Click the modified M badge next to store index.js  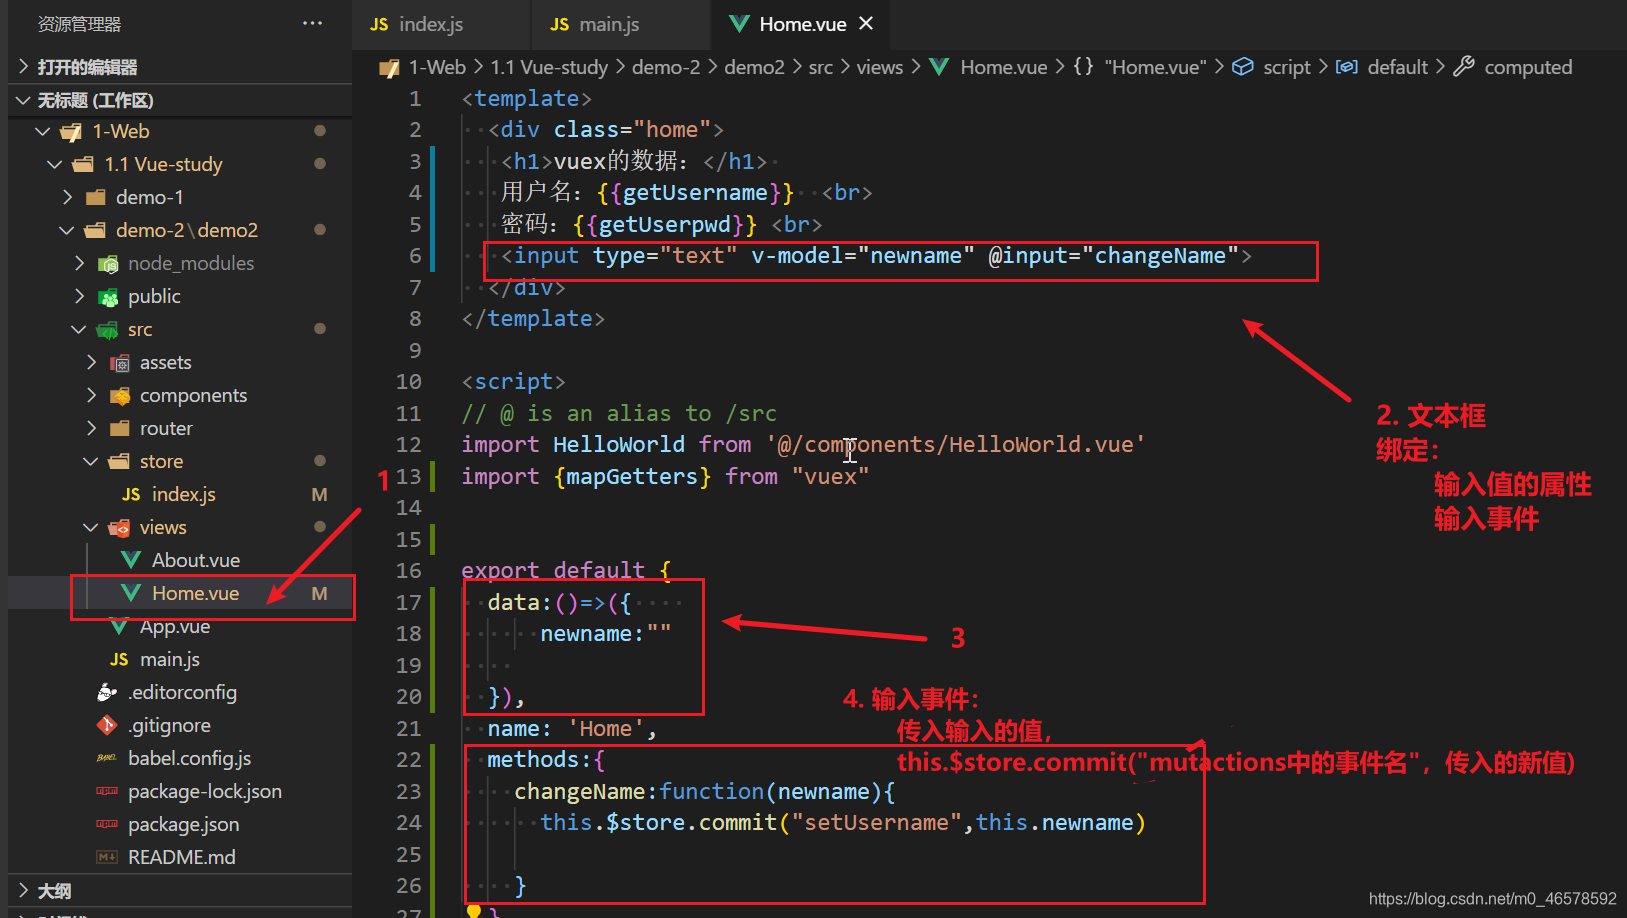coord(319,494)
